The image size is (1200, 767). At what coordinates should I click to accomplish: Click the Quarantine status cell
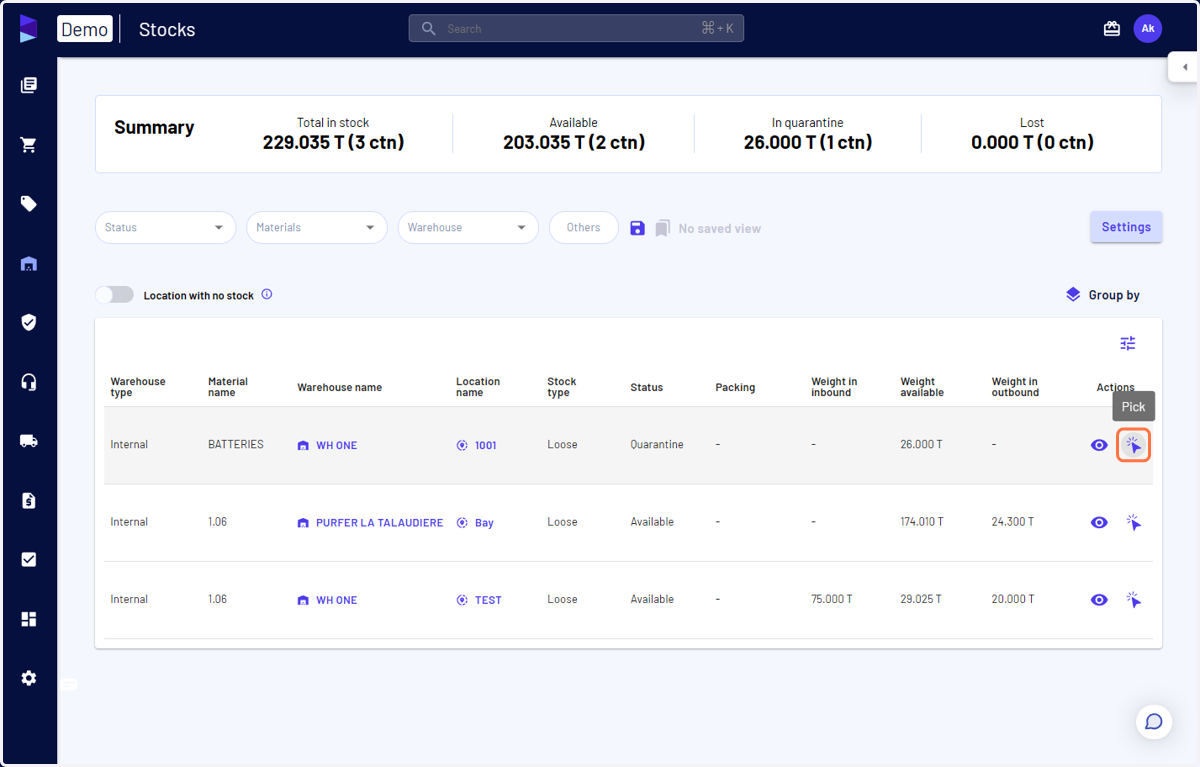tap(657, 445)
